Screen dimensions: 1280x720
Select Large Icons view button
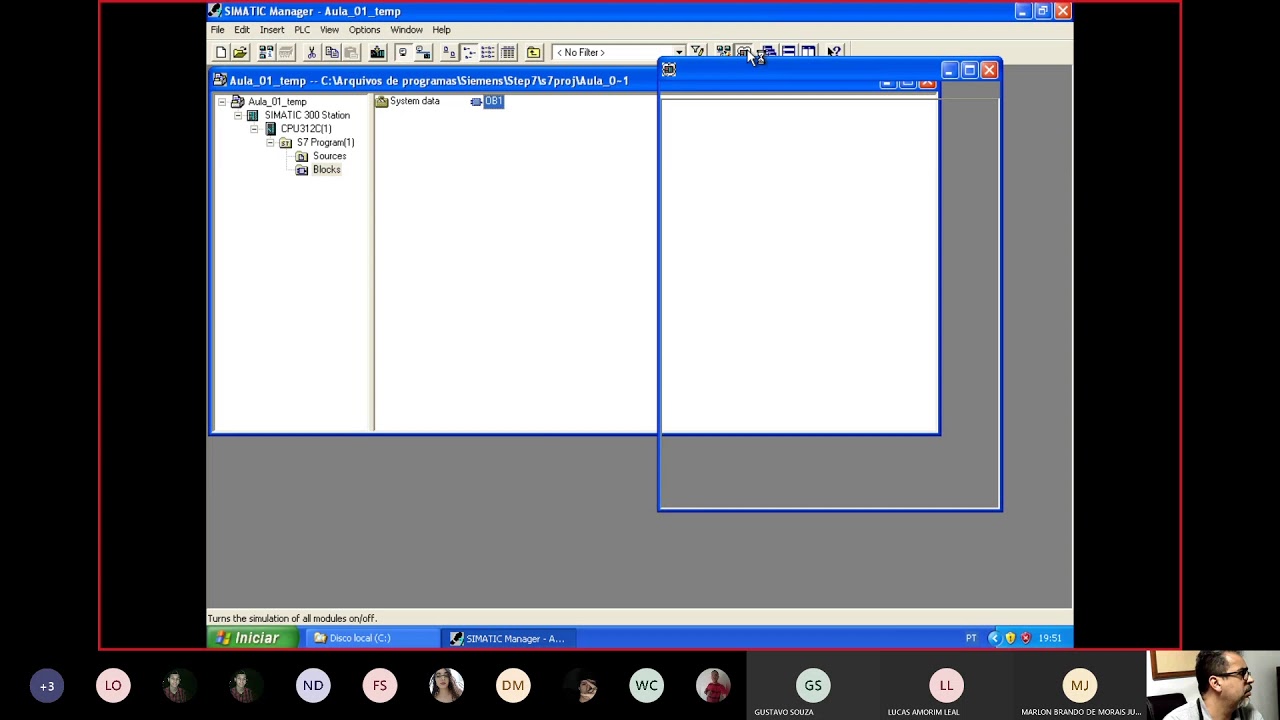coord(449,52)
